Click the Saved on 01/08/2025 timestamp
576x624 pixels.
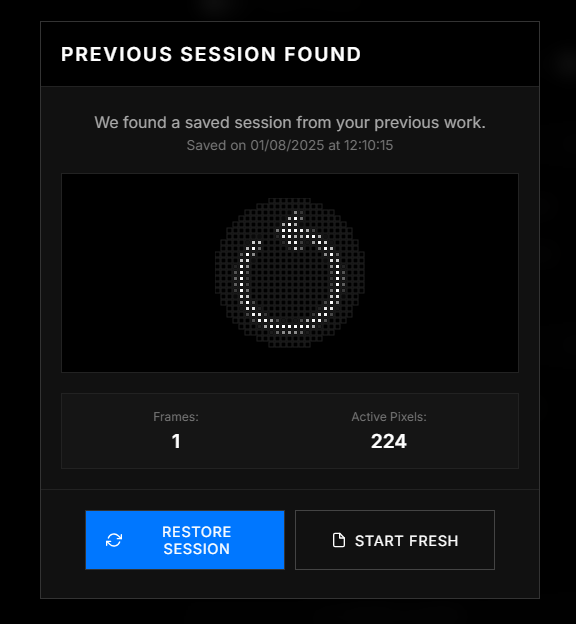click(x=290, y=145)
